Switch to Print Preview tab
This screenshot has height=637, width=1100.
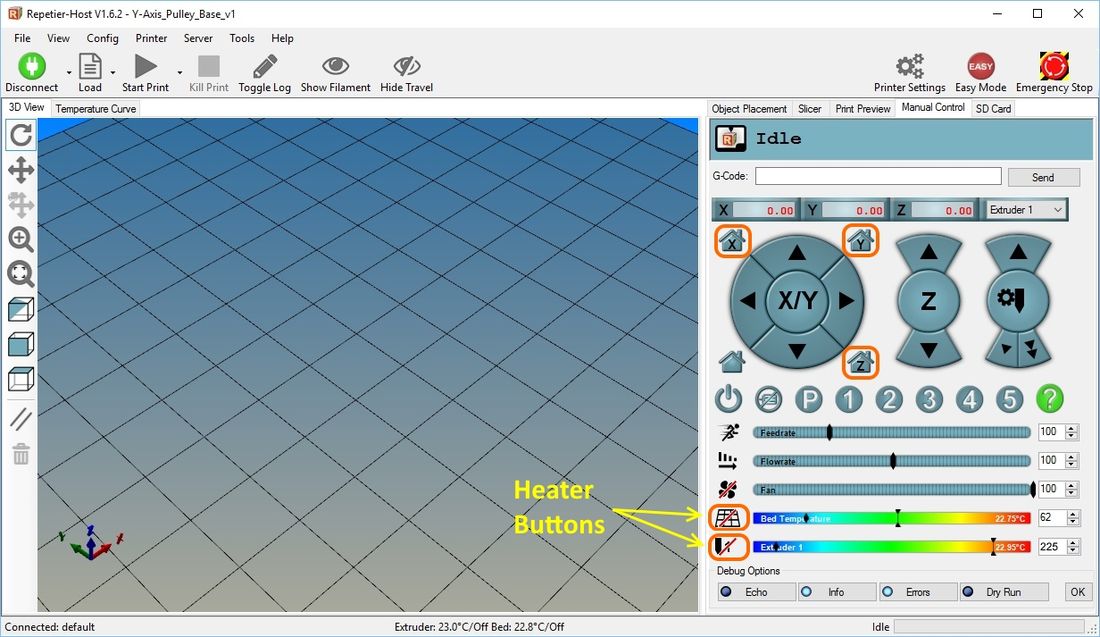coord(863,109)
